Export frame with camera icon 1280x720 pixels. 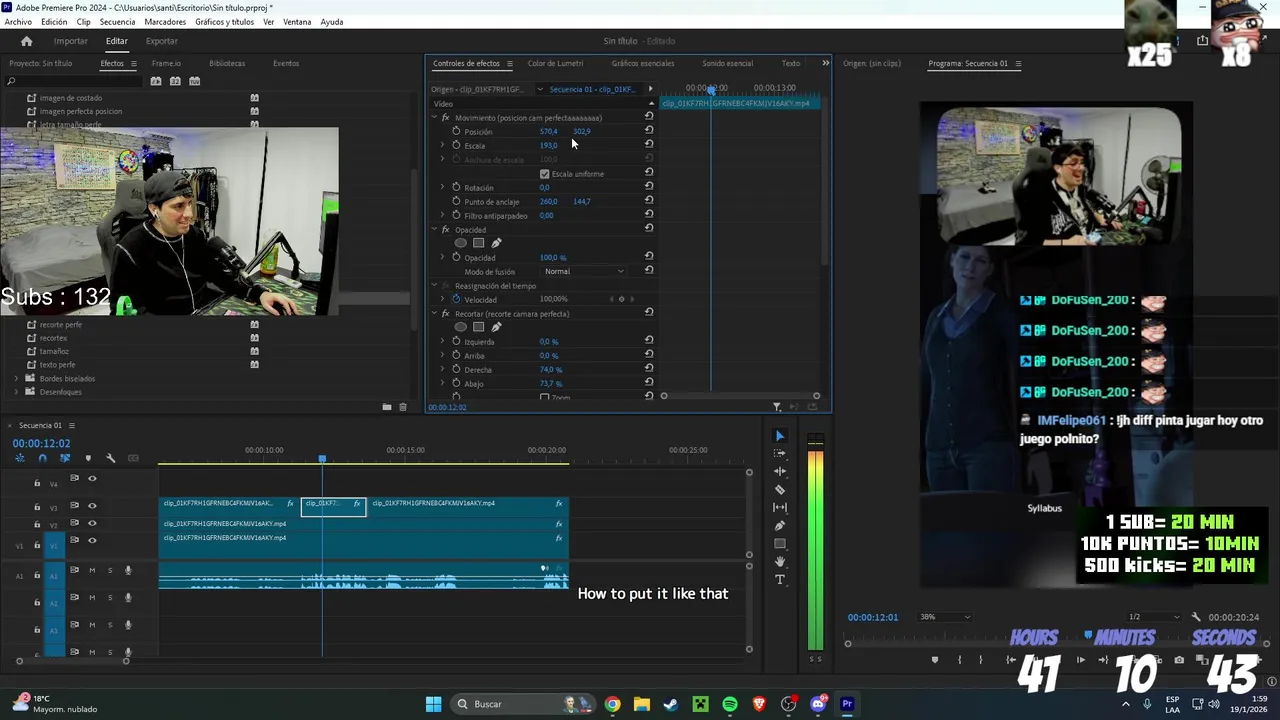click(x=1179, y=660)
